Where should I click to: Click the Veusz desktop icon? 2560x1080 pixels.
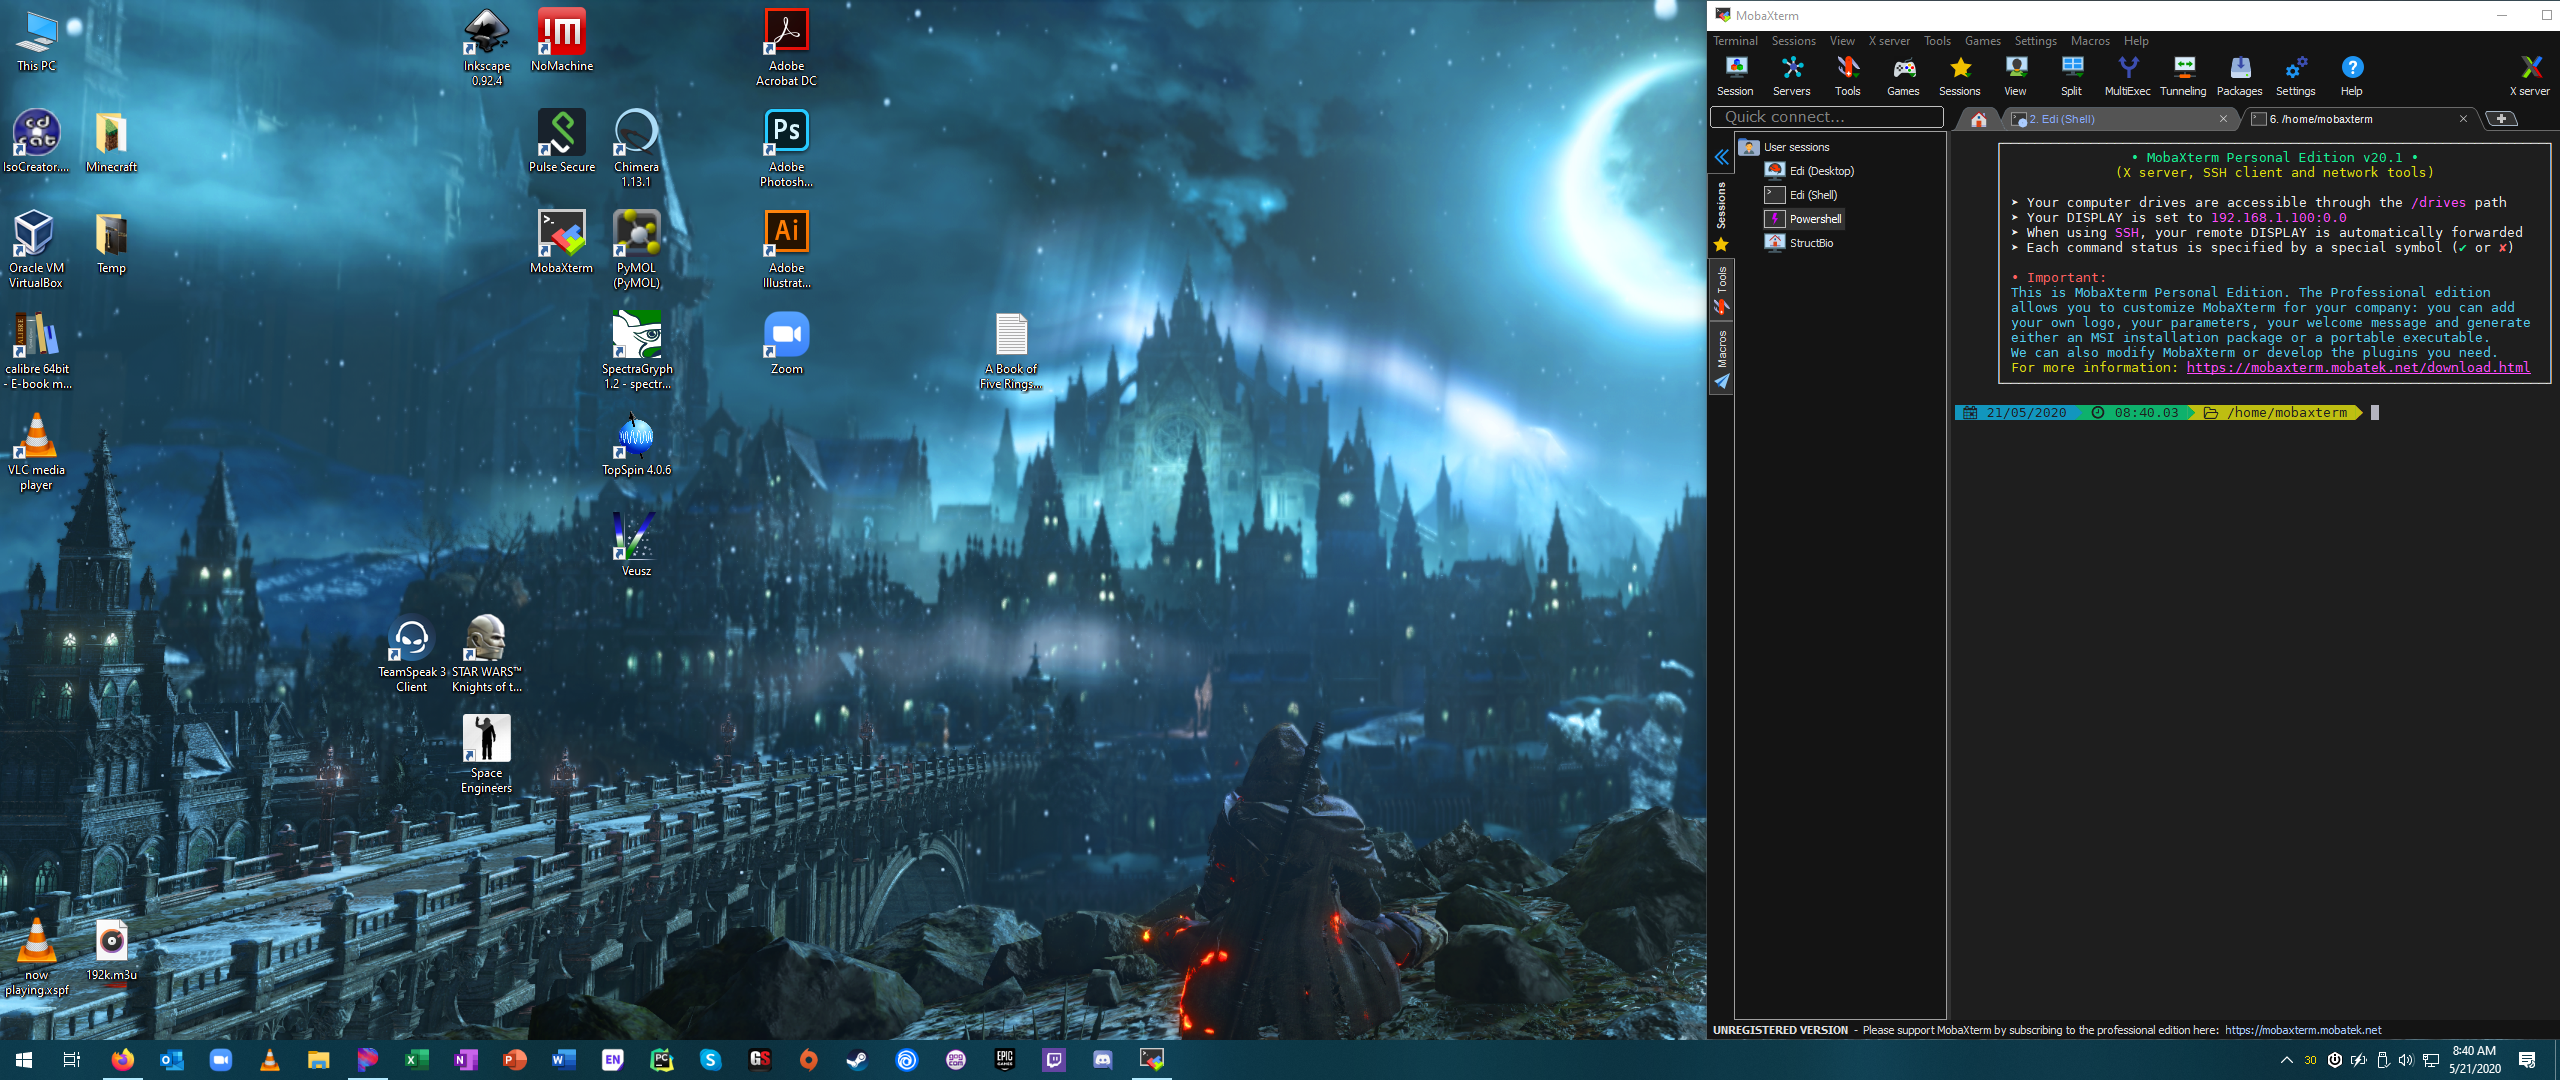[637, 545]
